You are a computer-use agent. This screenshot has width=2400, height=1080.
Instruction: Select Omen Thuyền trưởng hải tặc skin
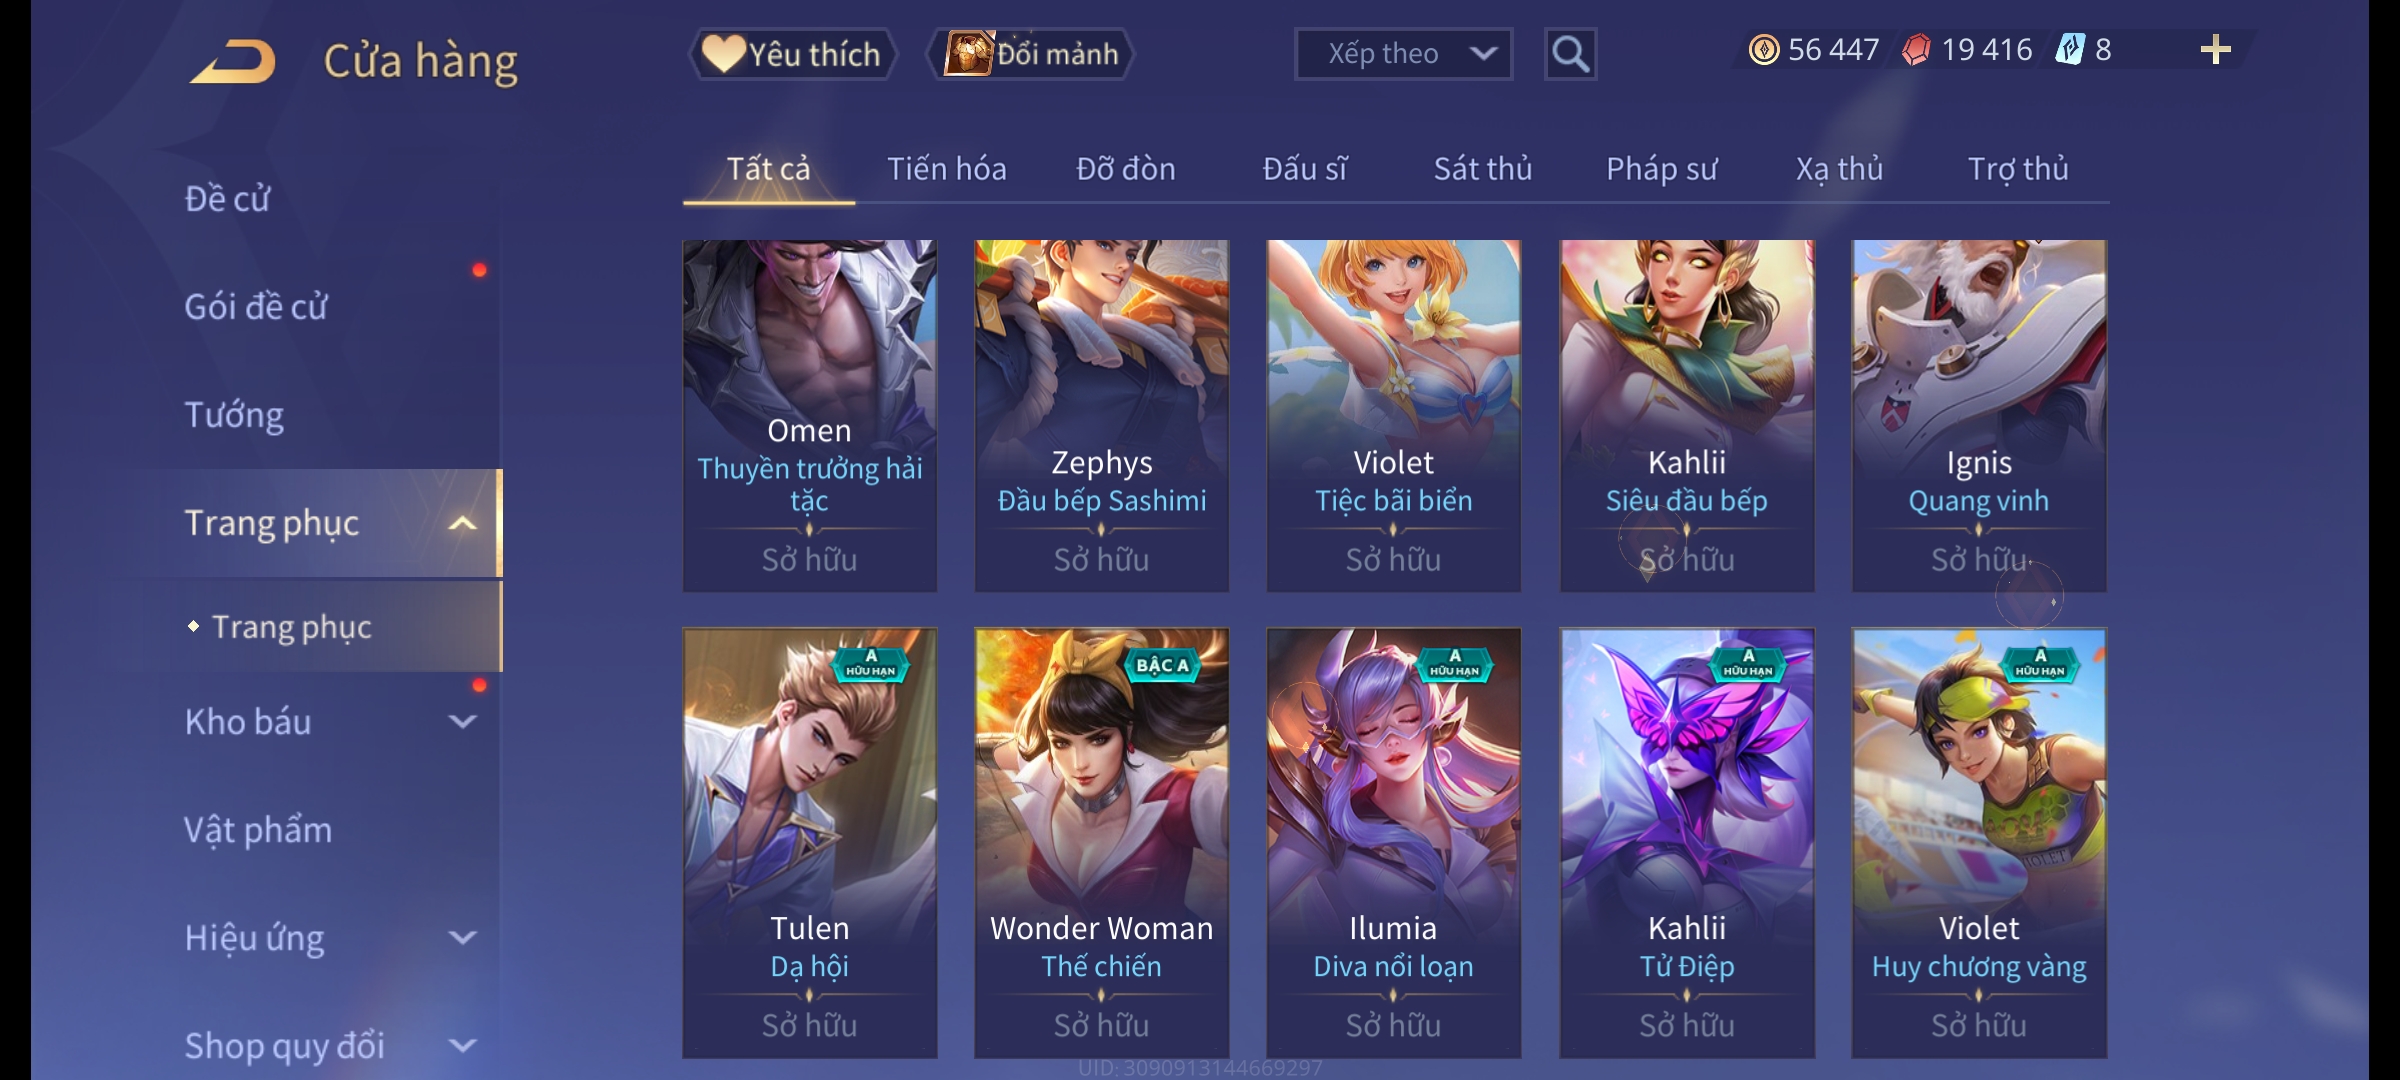(809, 415)
